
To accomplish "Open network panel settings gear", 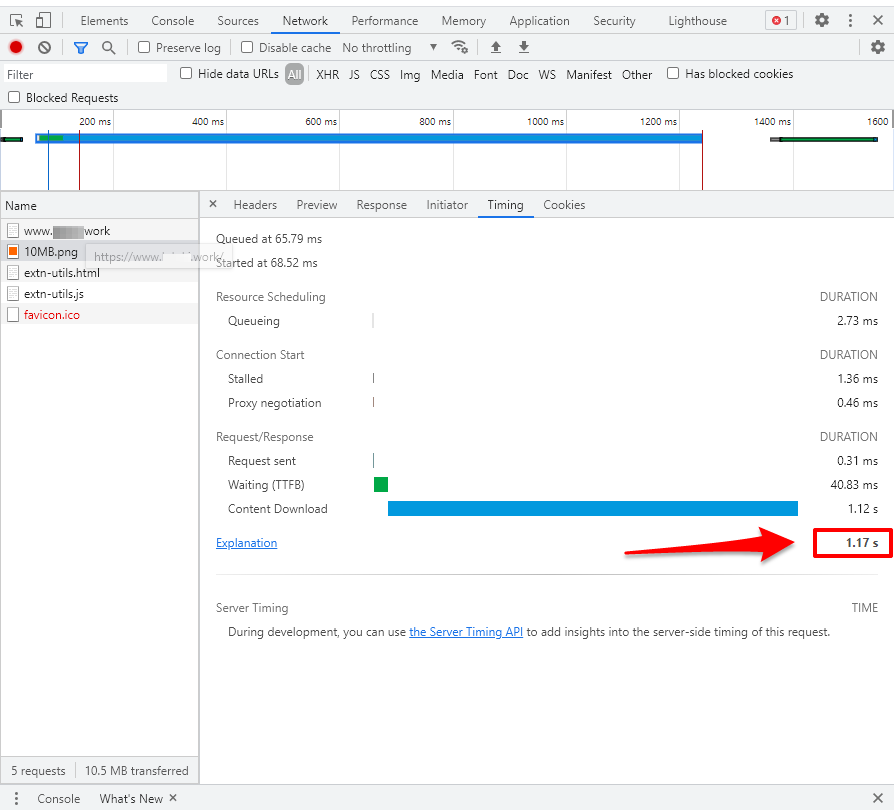I will click(x=878, y=47).
